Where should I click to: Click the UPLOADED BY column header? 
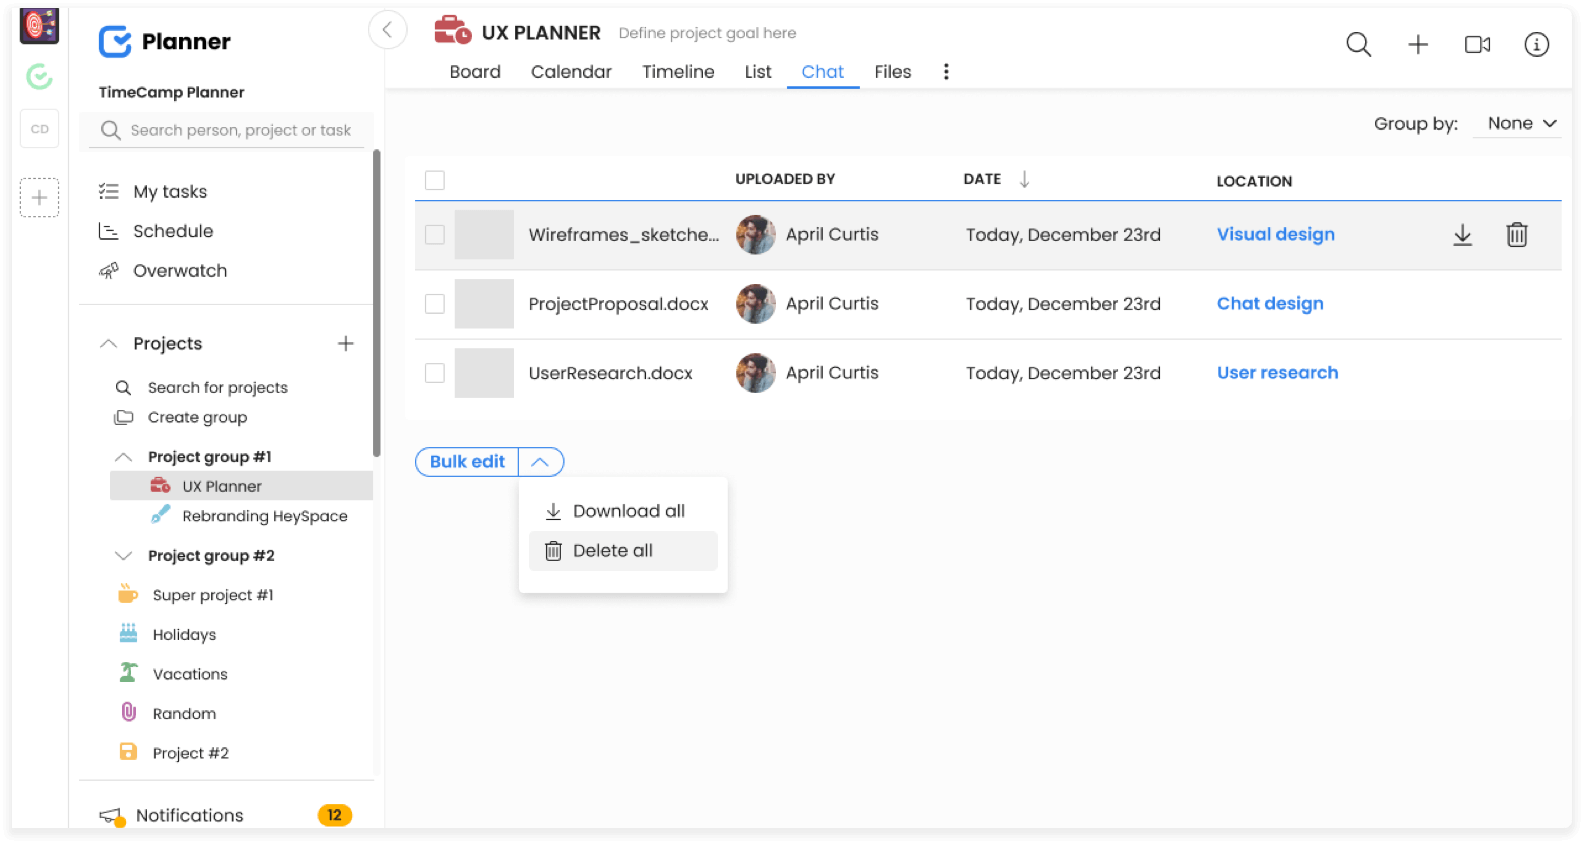785,179
